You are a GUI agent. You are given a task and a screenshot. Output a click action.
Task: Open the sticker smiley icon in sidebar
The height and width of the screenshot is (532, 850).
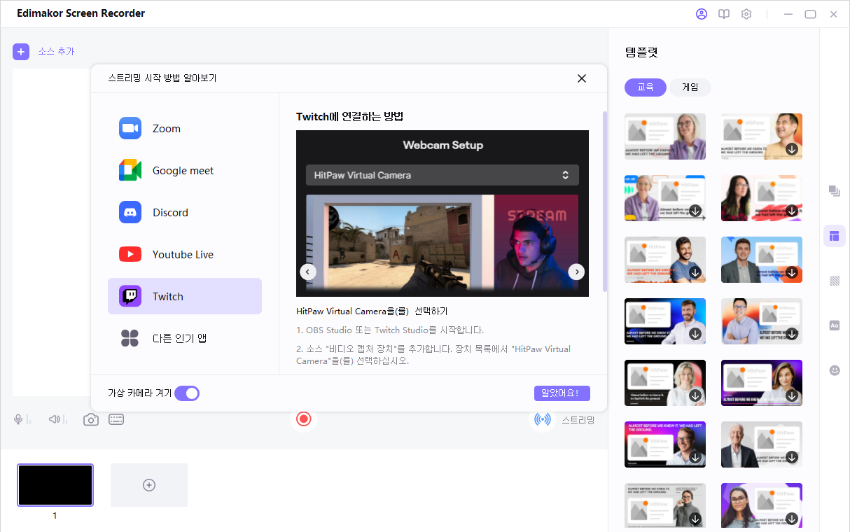pyautogui.click(x=834, y=370)
